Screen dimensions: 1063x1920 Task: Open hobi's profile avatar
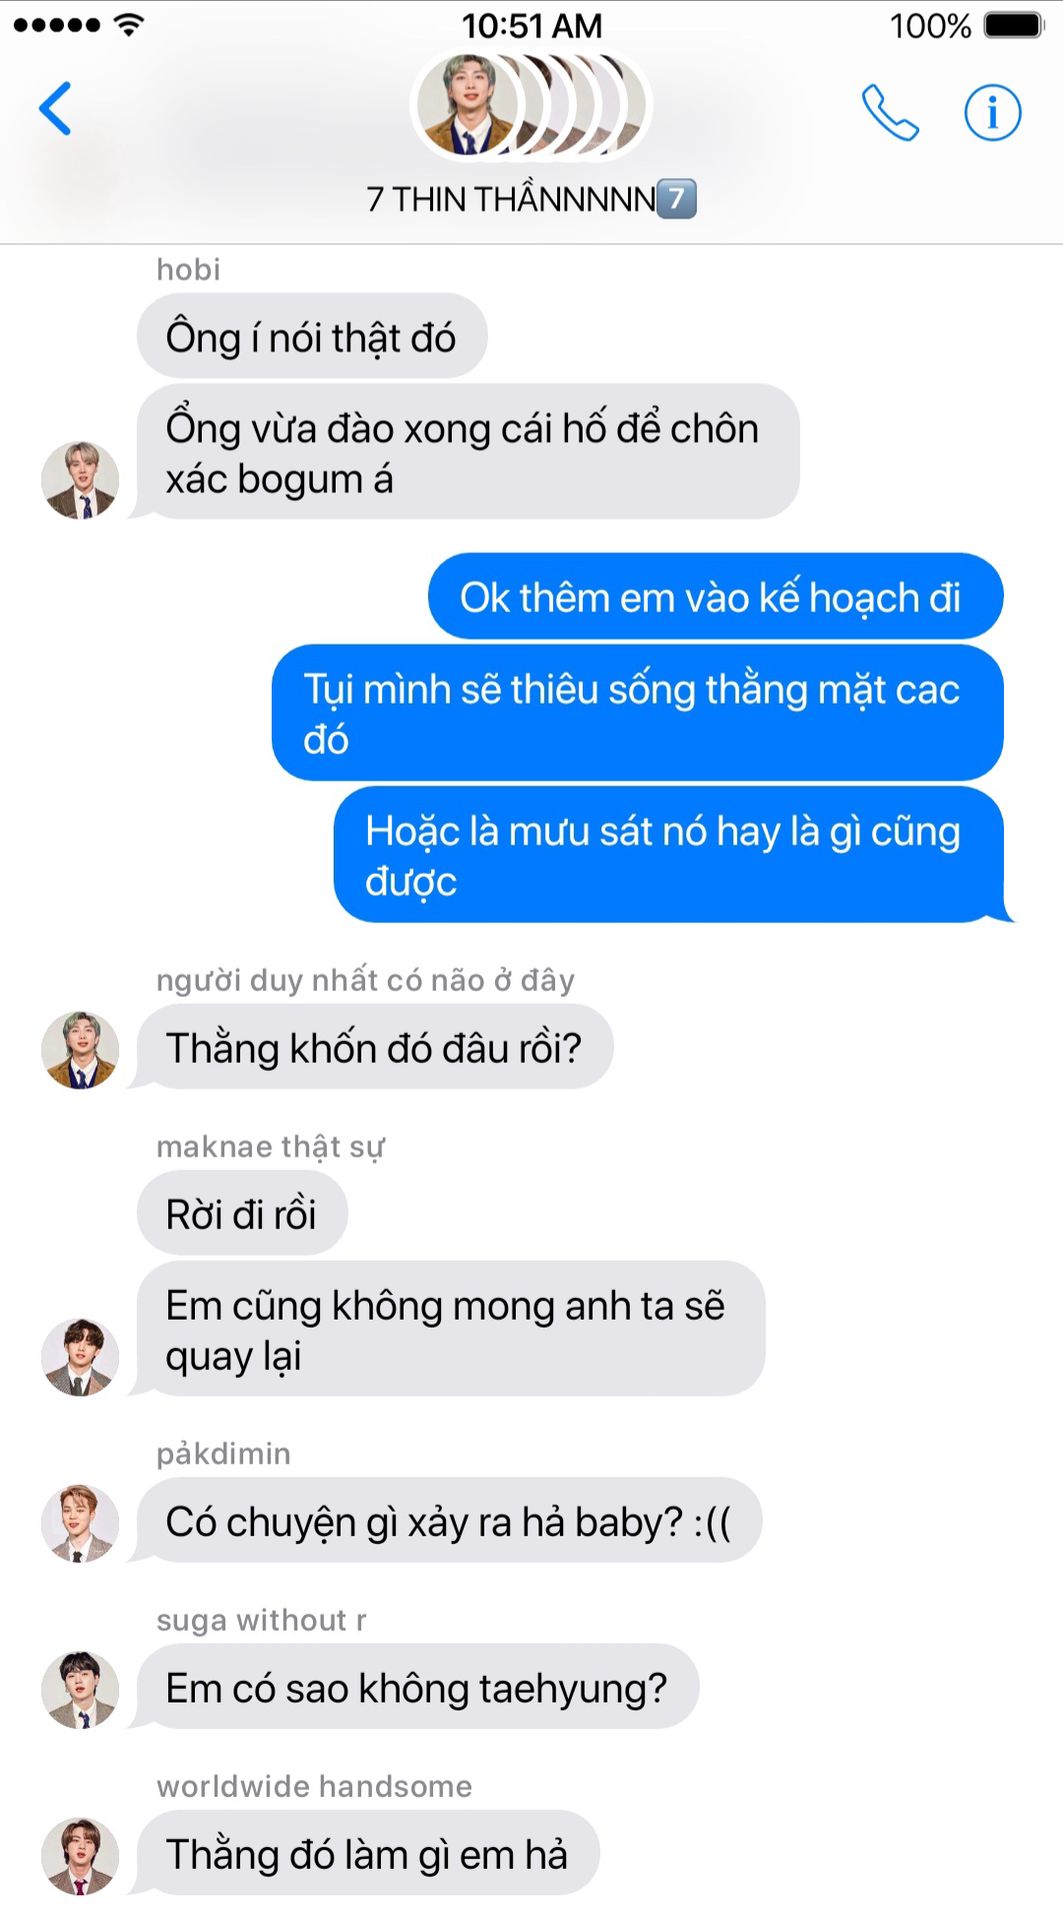[80, 480]
